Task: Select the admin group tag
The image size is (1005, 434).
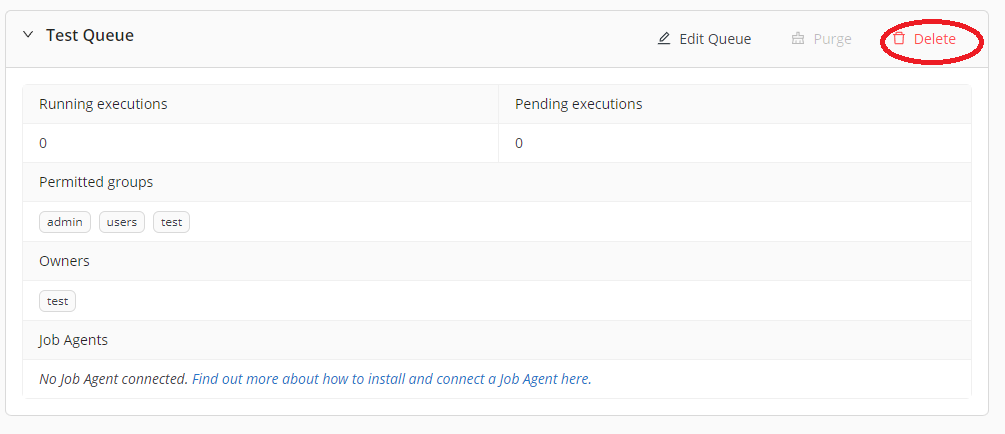Action: (65, 222)
